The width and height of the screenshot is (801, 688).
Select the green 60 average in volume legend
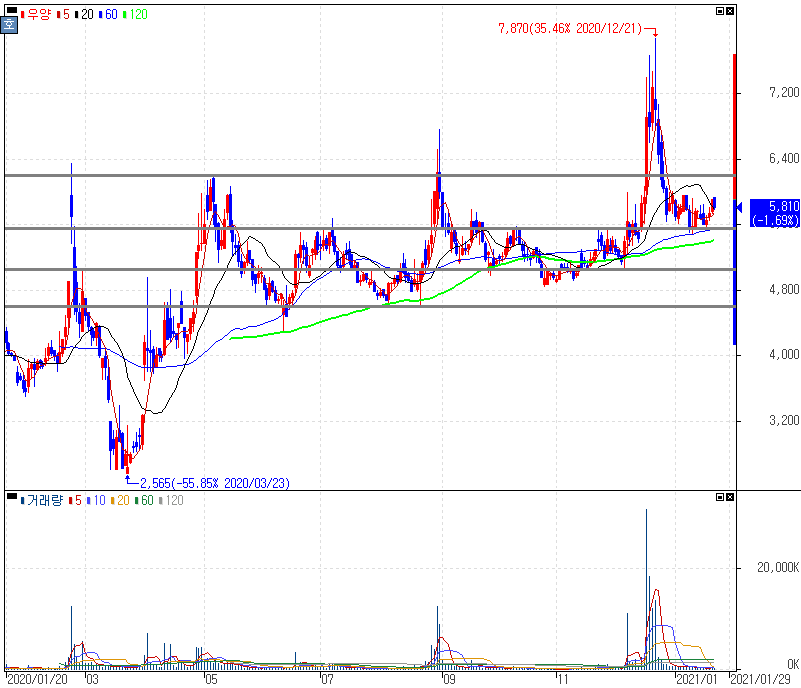144,500
